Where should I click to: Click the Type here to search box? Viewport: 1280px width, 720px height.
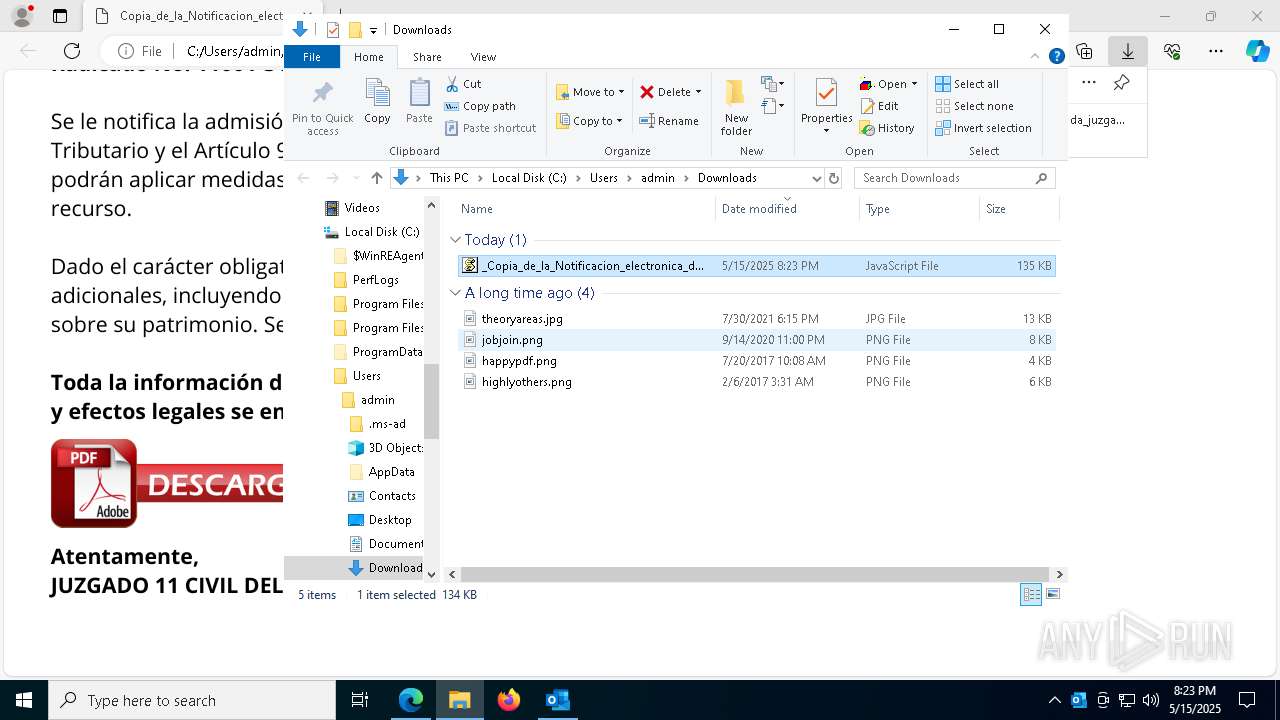click(x=192, y=700)
